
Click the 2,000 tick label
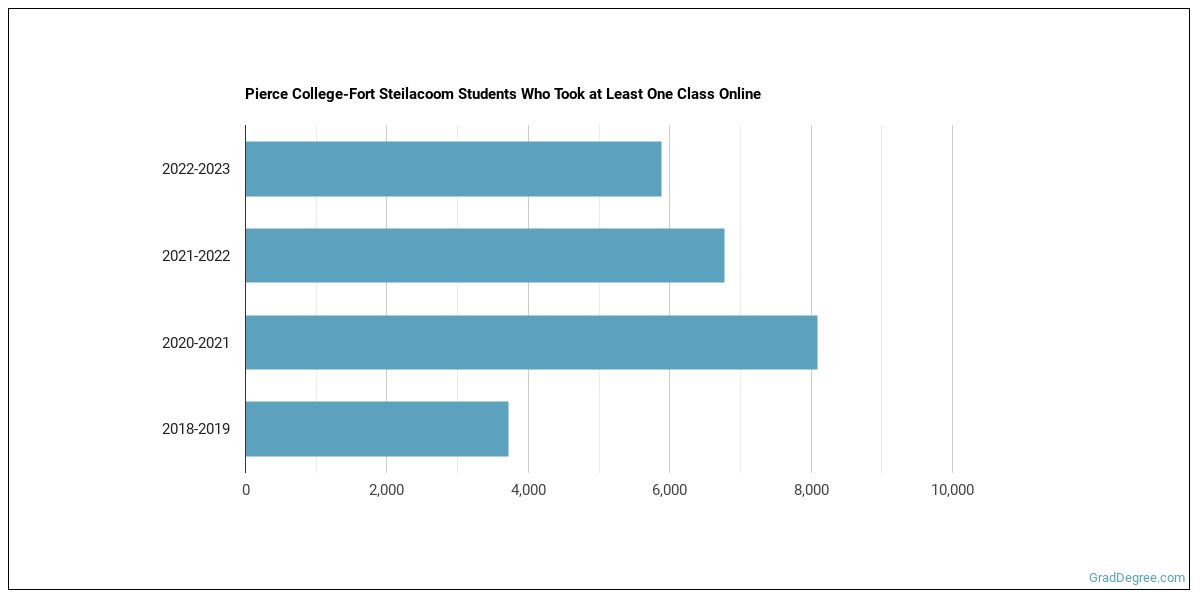386,490
